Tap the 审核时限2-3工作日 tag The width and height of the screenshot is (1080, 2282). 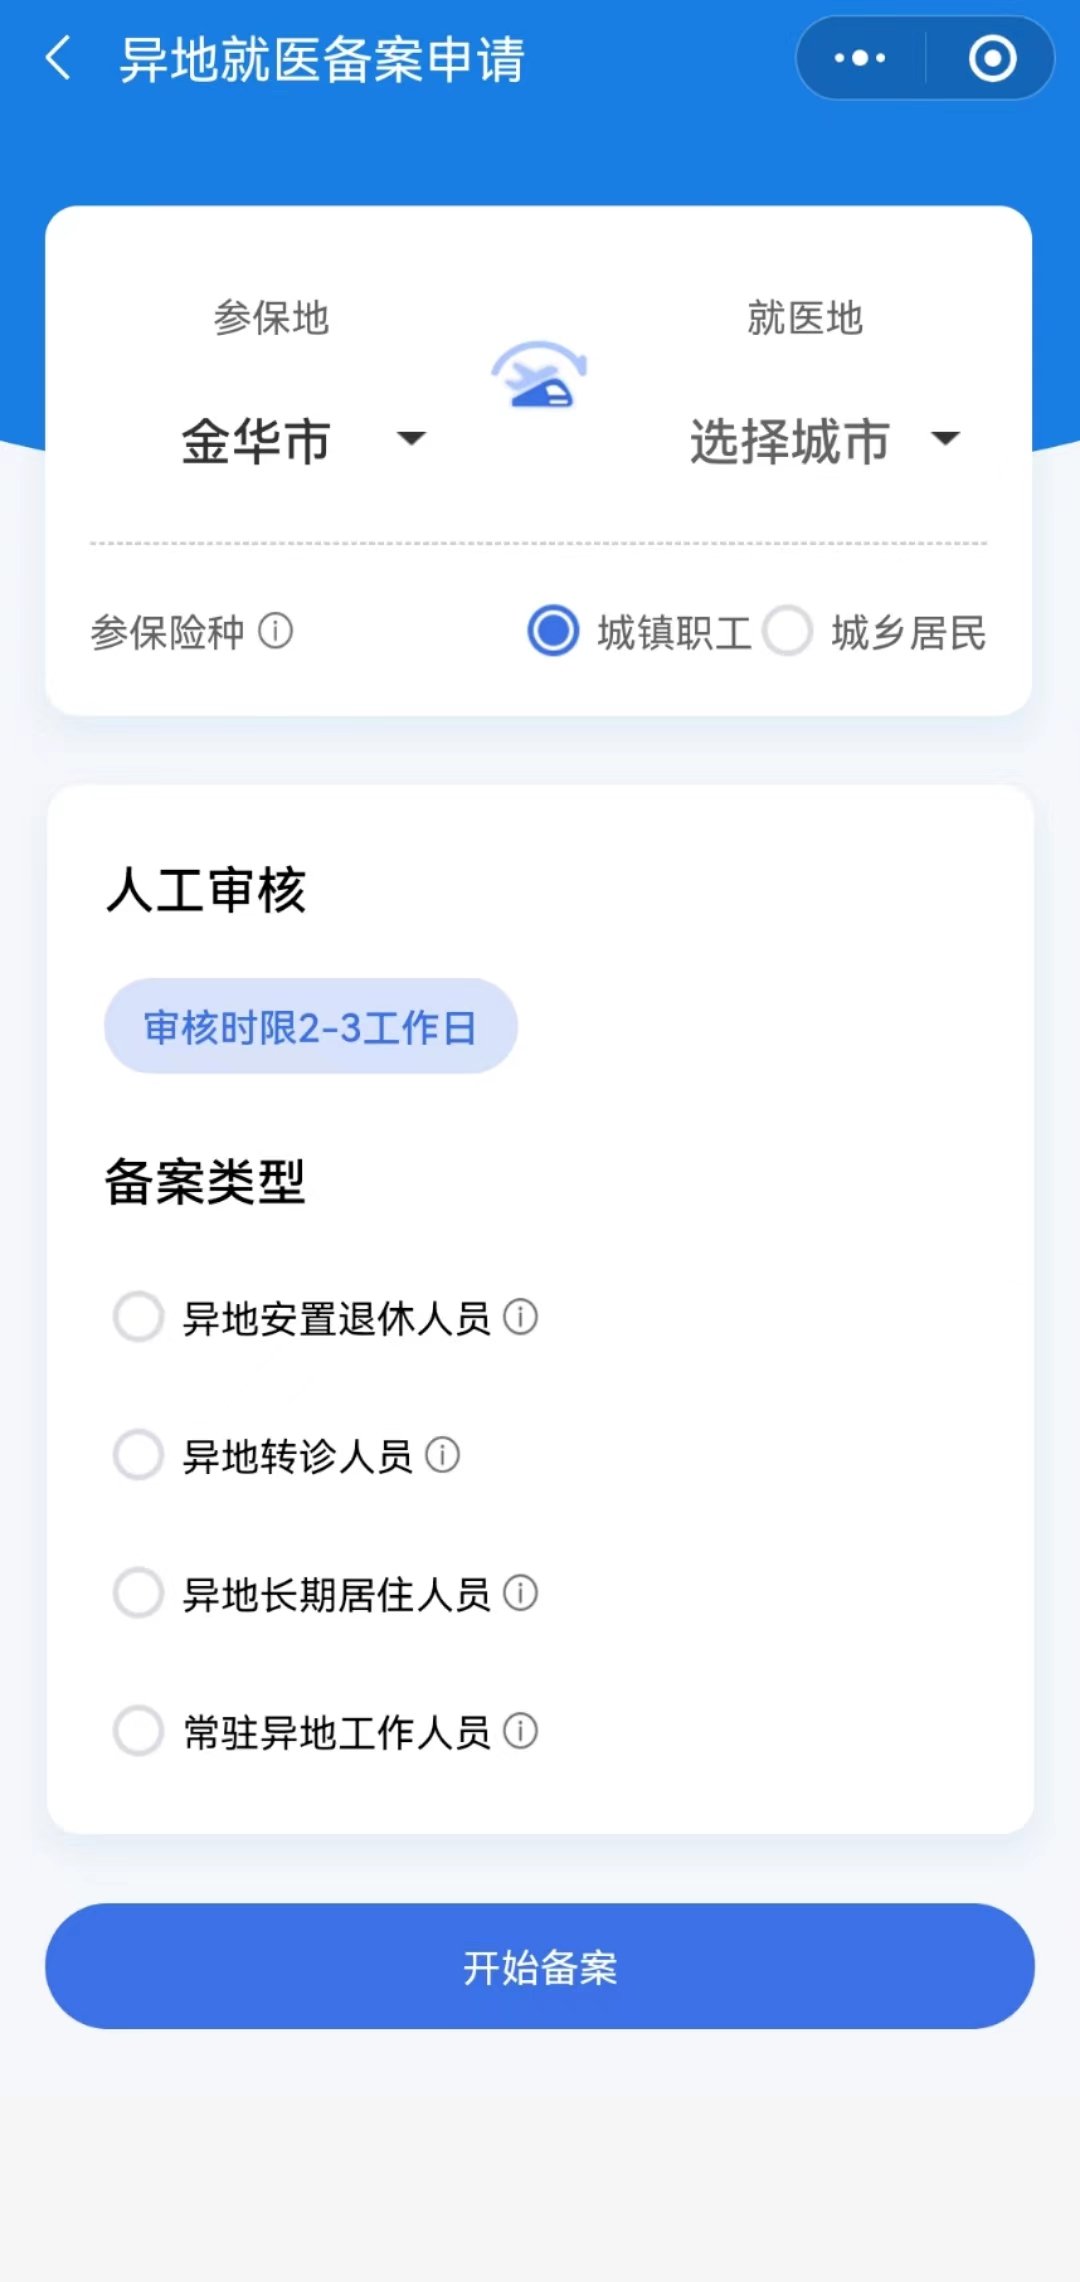point(310,1026)
